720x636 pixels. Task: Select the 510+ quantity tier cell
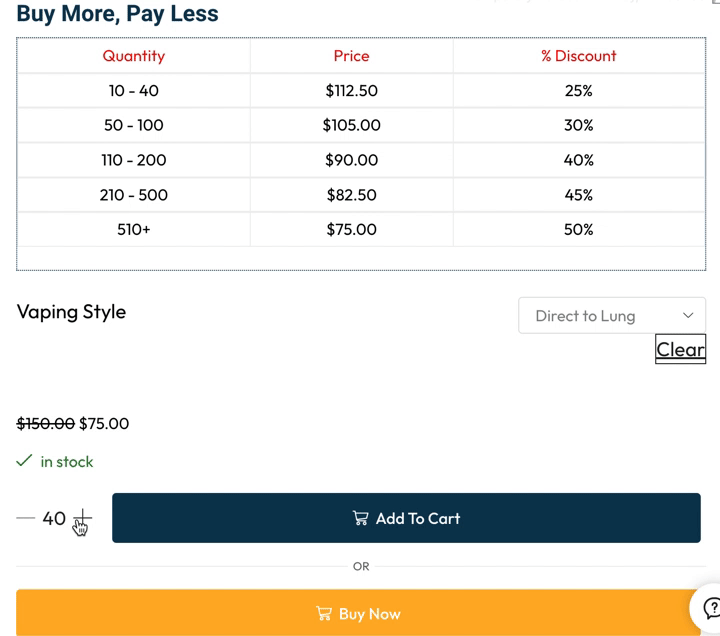click(x=133, y=229)
